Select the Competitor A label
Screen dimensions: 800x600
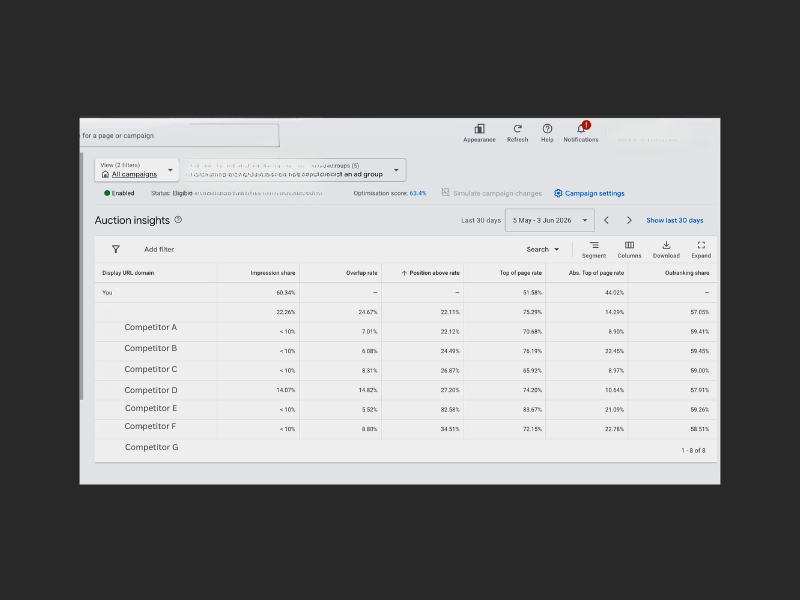[x=151, y=327]
